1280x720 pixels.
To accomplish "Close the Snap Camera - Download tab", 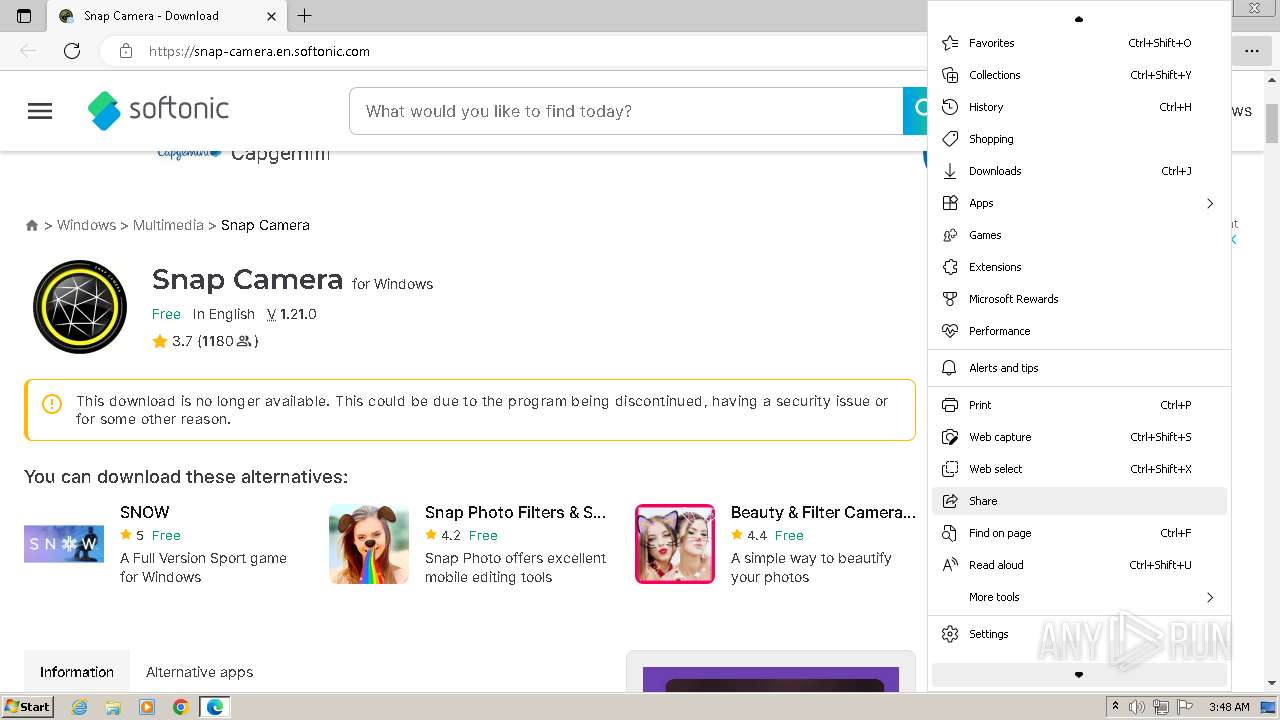I will click(x=272, y=16).
